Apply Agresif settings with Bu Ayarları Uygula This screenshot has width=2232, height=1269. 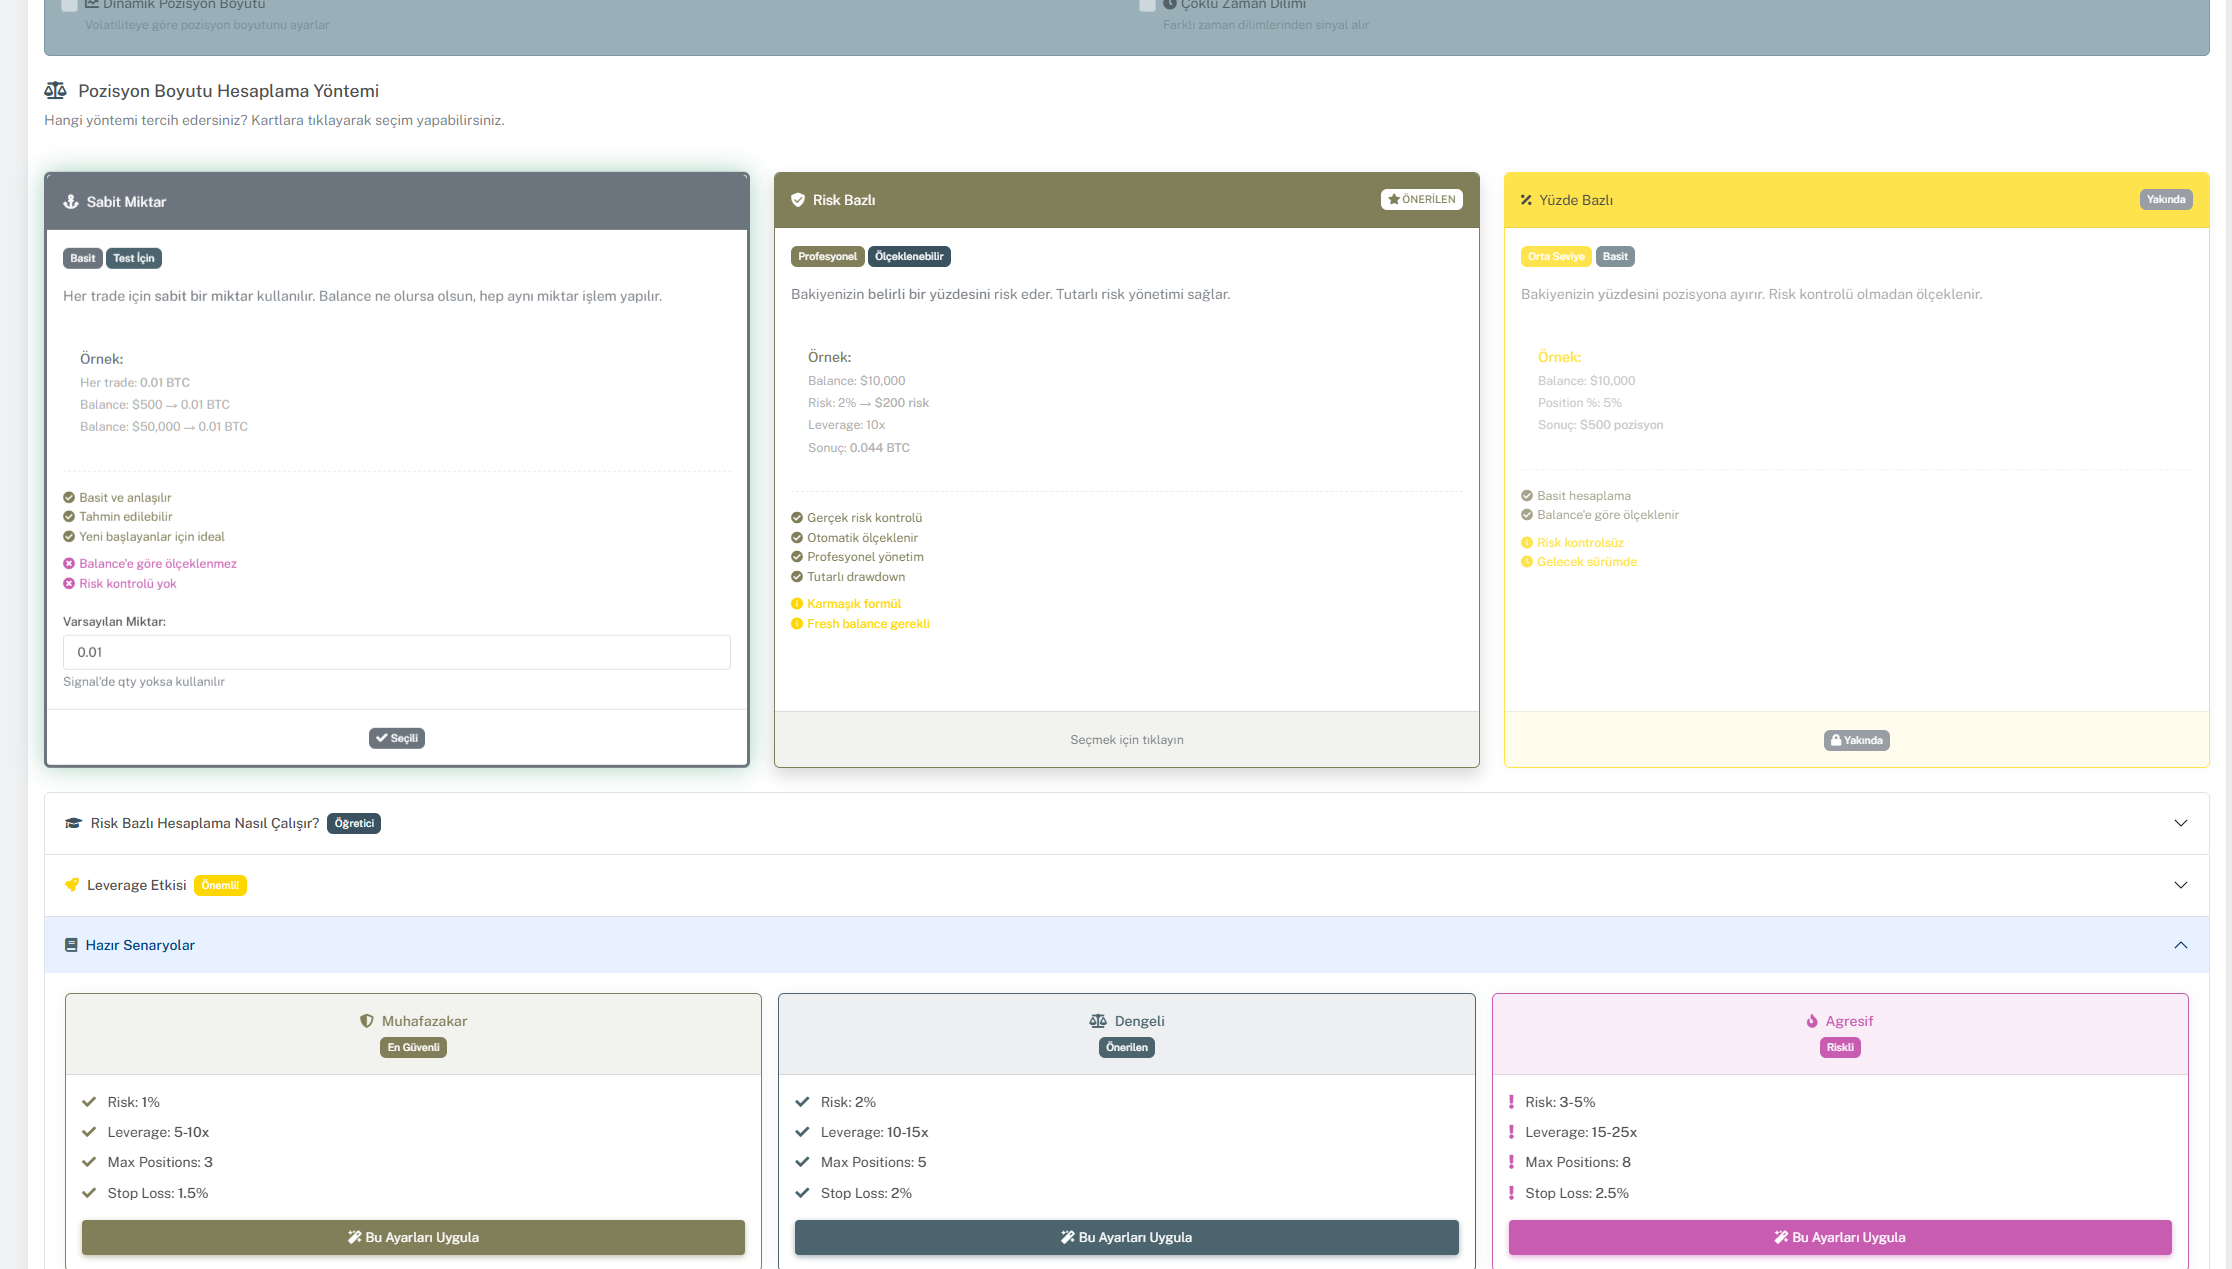(x=1839, y=1237)
